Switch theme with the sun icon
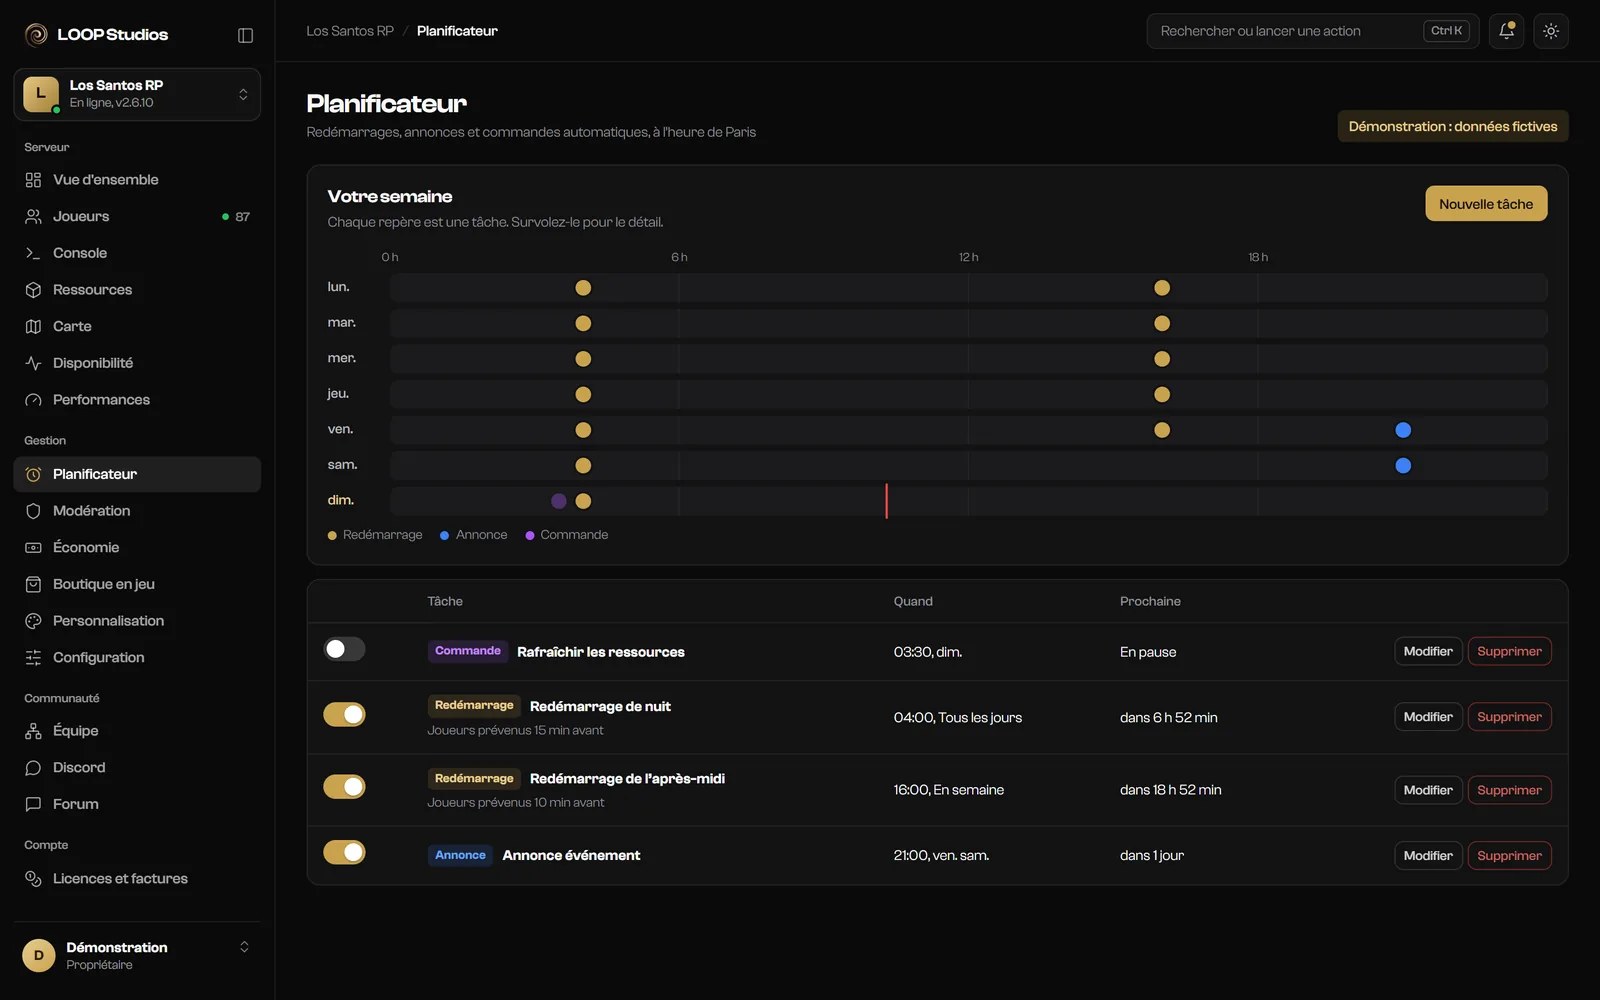Viewport: 1600px width, 1000px height. pyautogui.click(x=1551, y=31)
